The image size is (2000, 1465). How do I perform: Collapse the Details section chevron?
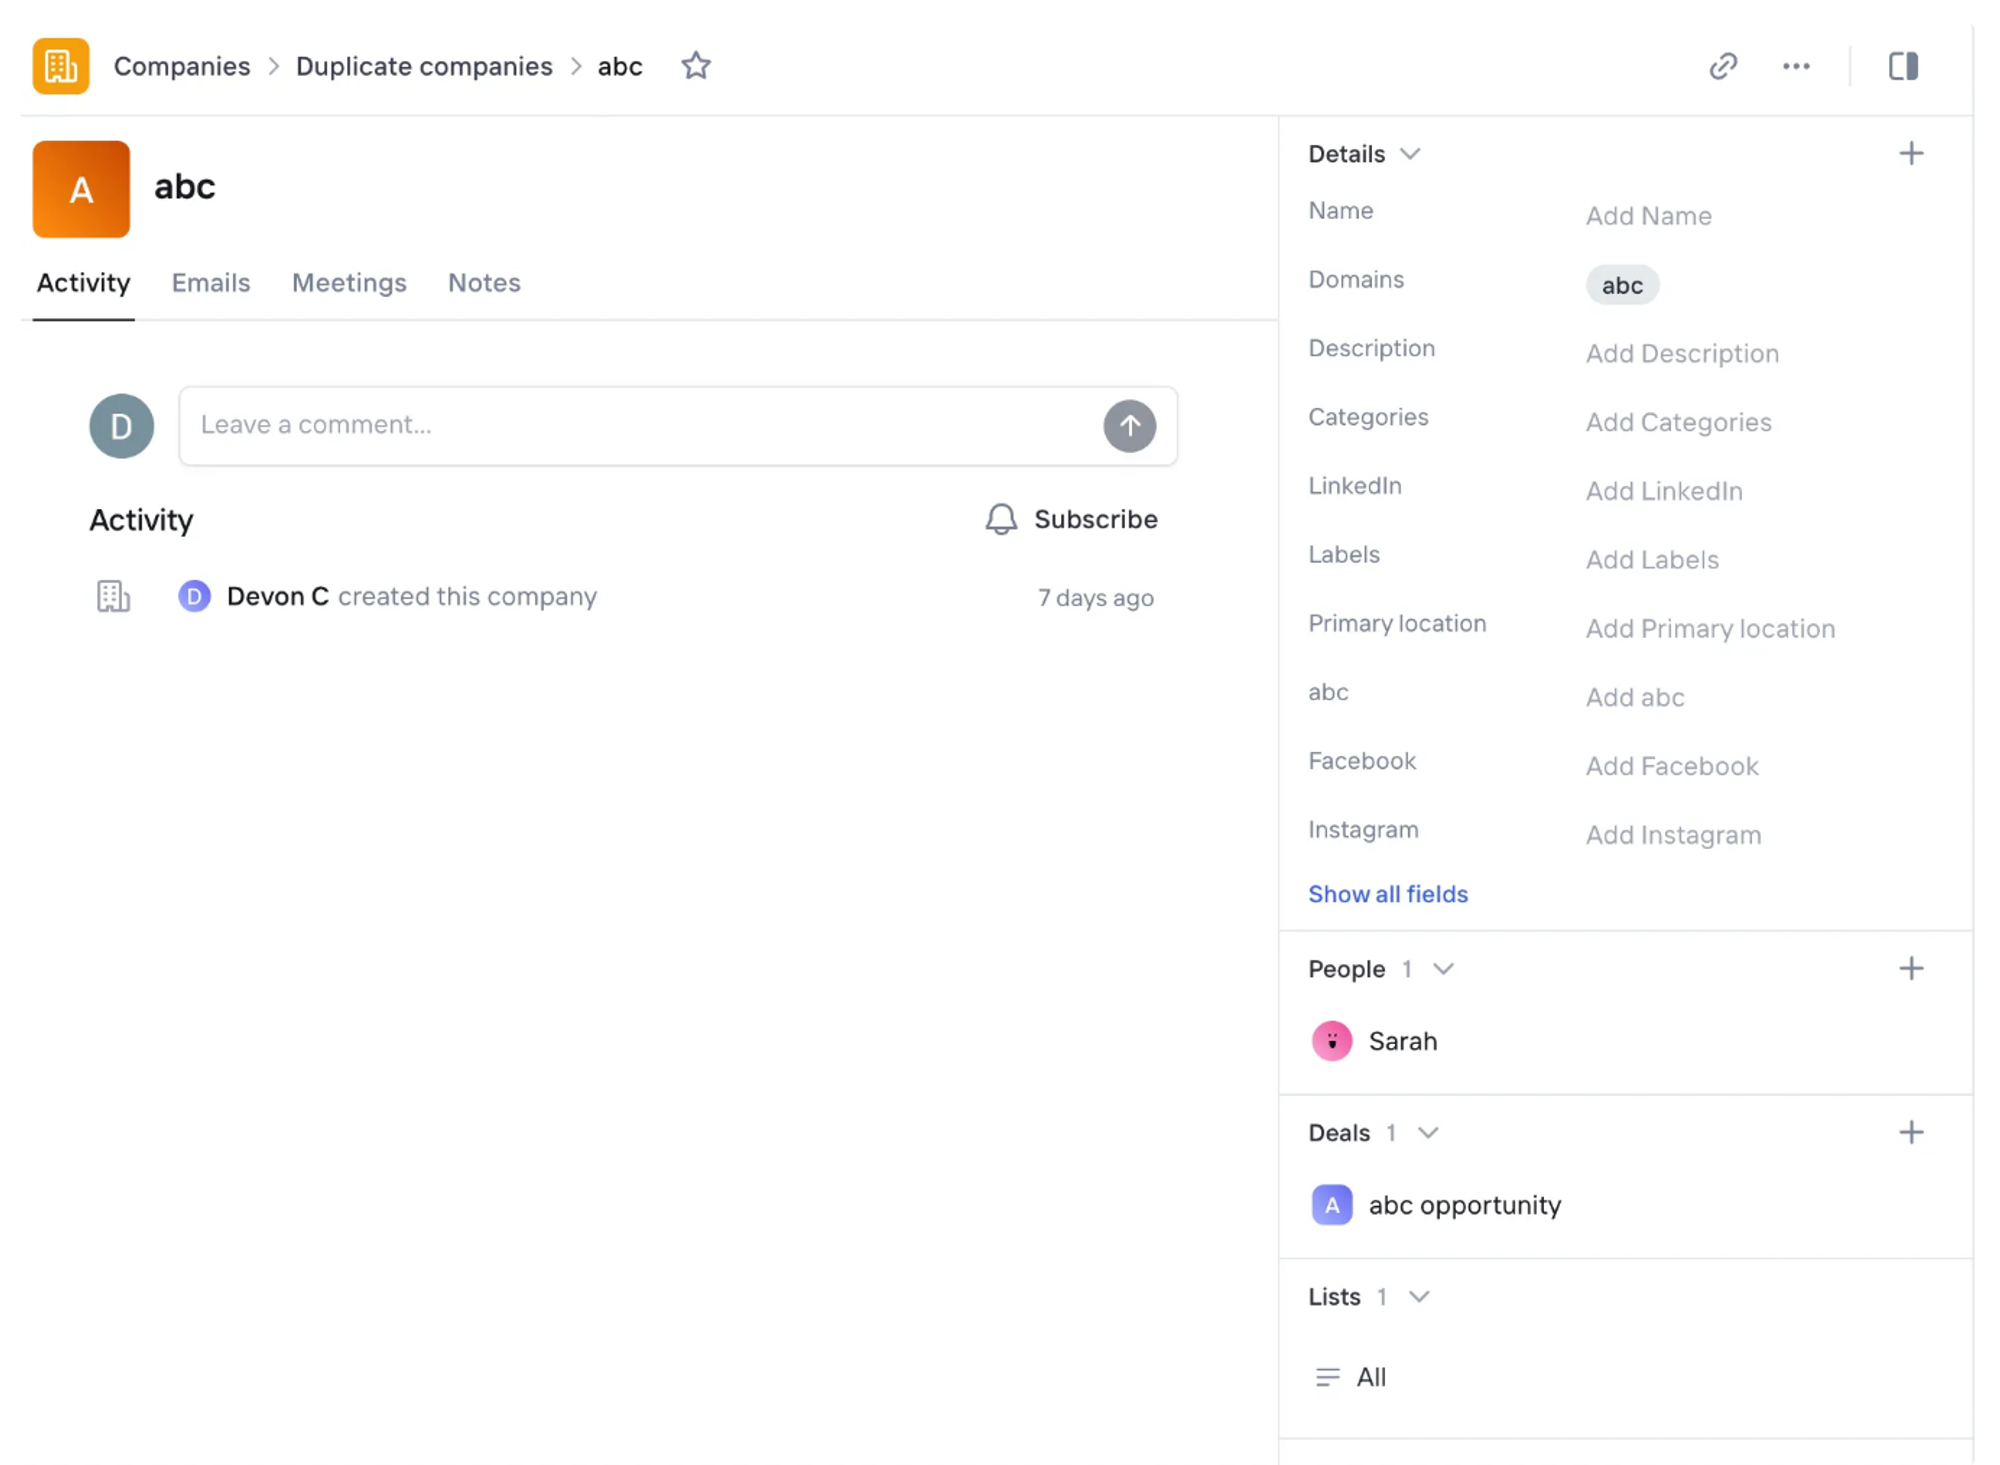[x=1410, y=154]
